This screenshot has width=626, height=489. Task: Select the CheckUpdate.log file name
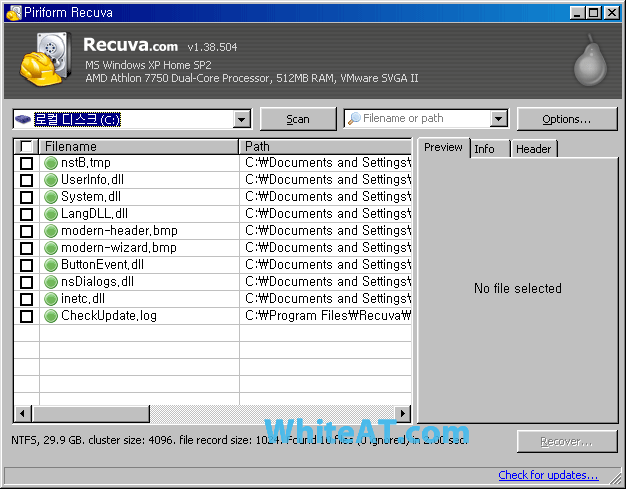(109, 316)
